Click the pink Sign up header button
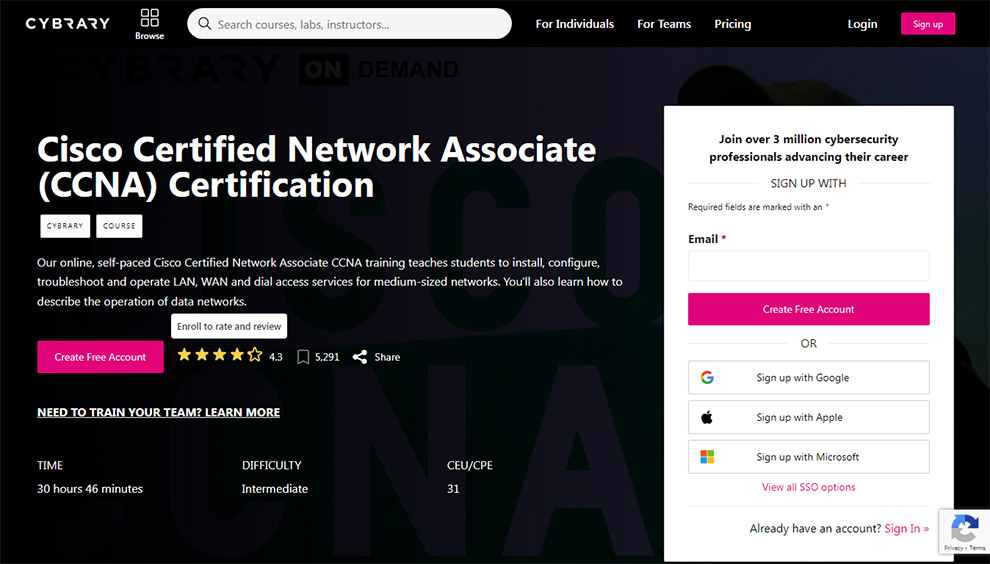The width and height of the screenshot is (990, 564). (928, 24)
